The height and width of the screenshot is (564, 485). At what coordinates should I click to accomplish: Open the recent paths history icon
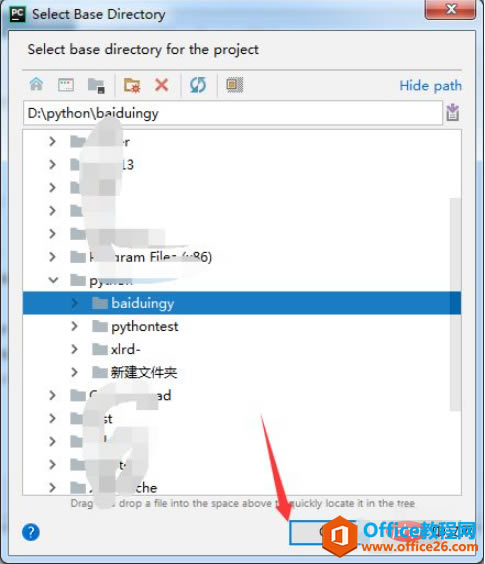tap(452, 112)
